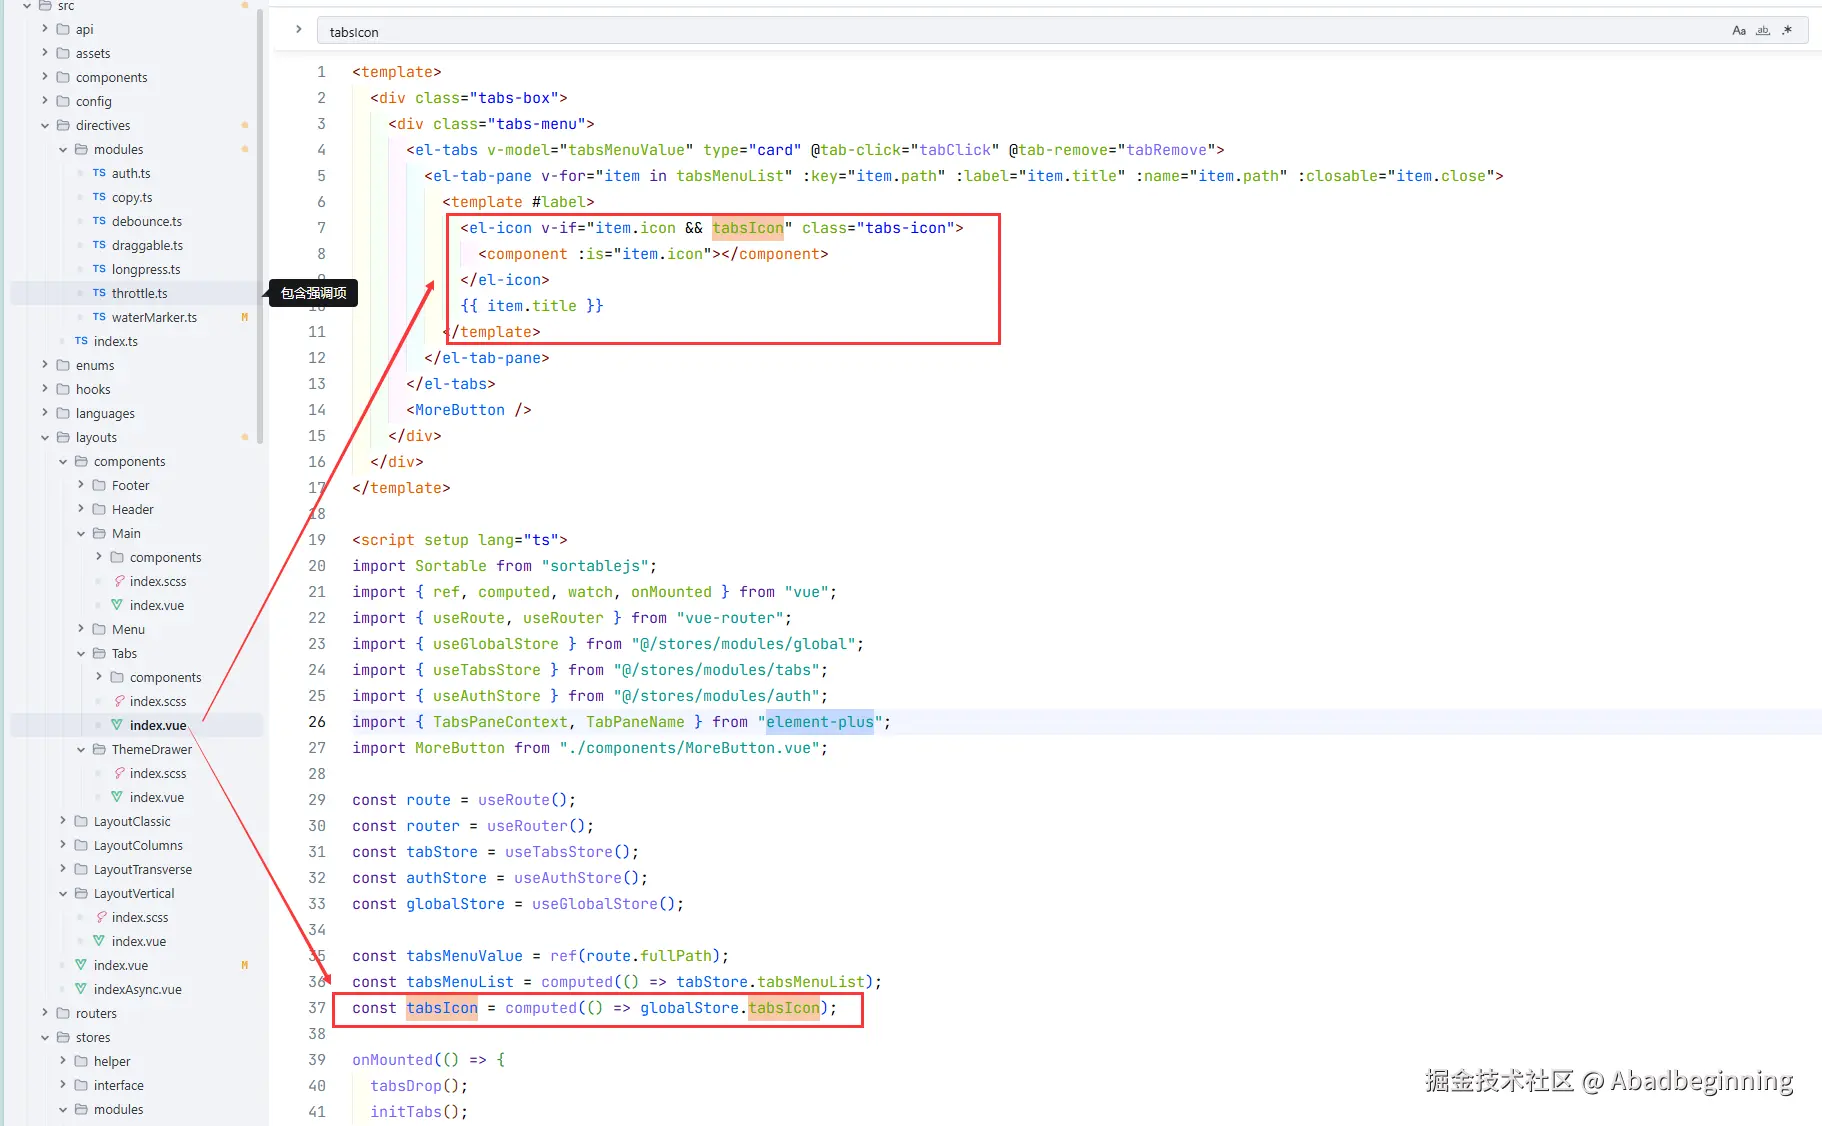Click the Vue icon of ThemeDrawer's index.vue
The width and height of the screenshot is (1822, 1126).
pyautogui.click(x=117, y=797)
